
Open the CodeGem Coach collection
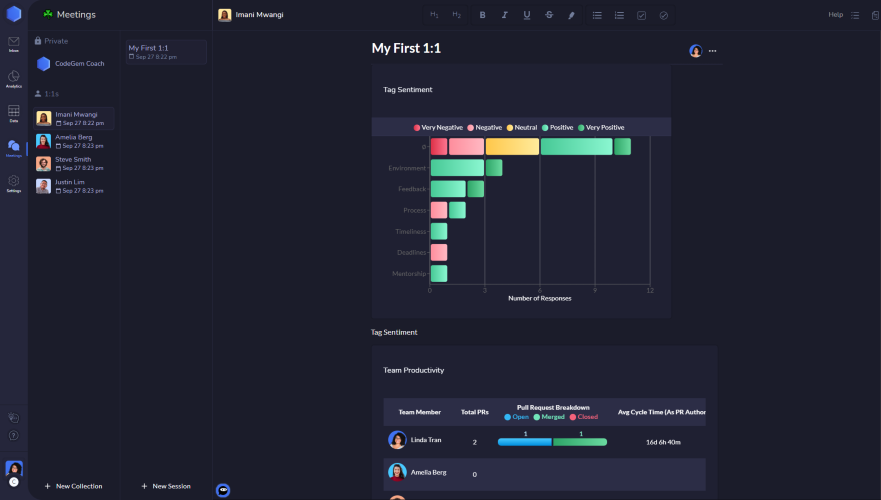pyautogui.click(x=71, y=63)
